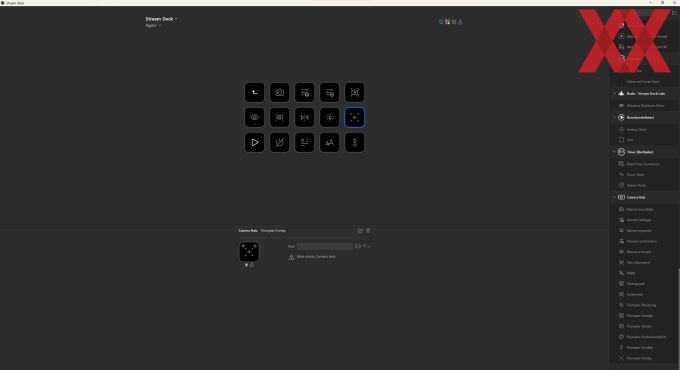Image resolution: width=680 pixels, height=370 pixels.
Task: Click the Timer (BarRaider) category icon
Action: tap(621, 152)
